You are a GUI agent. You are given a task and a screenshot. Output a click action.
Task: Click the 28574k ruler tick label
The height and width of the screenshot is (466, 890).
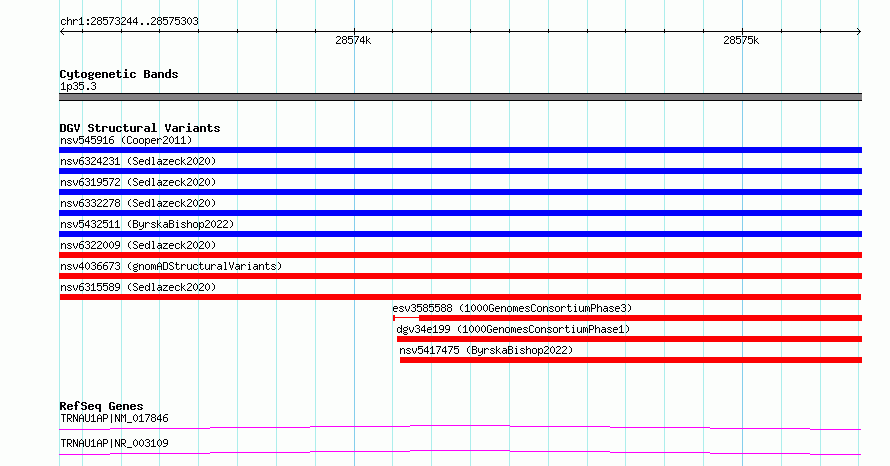(x=353, y=40)
